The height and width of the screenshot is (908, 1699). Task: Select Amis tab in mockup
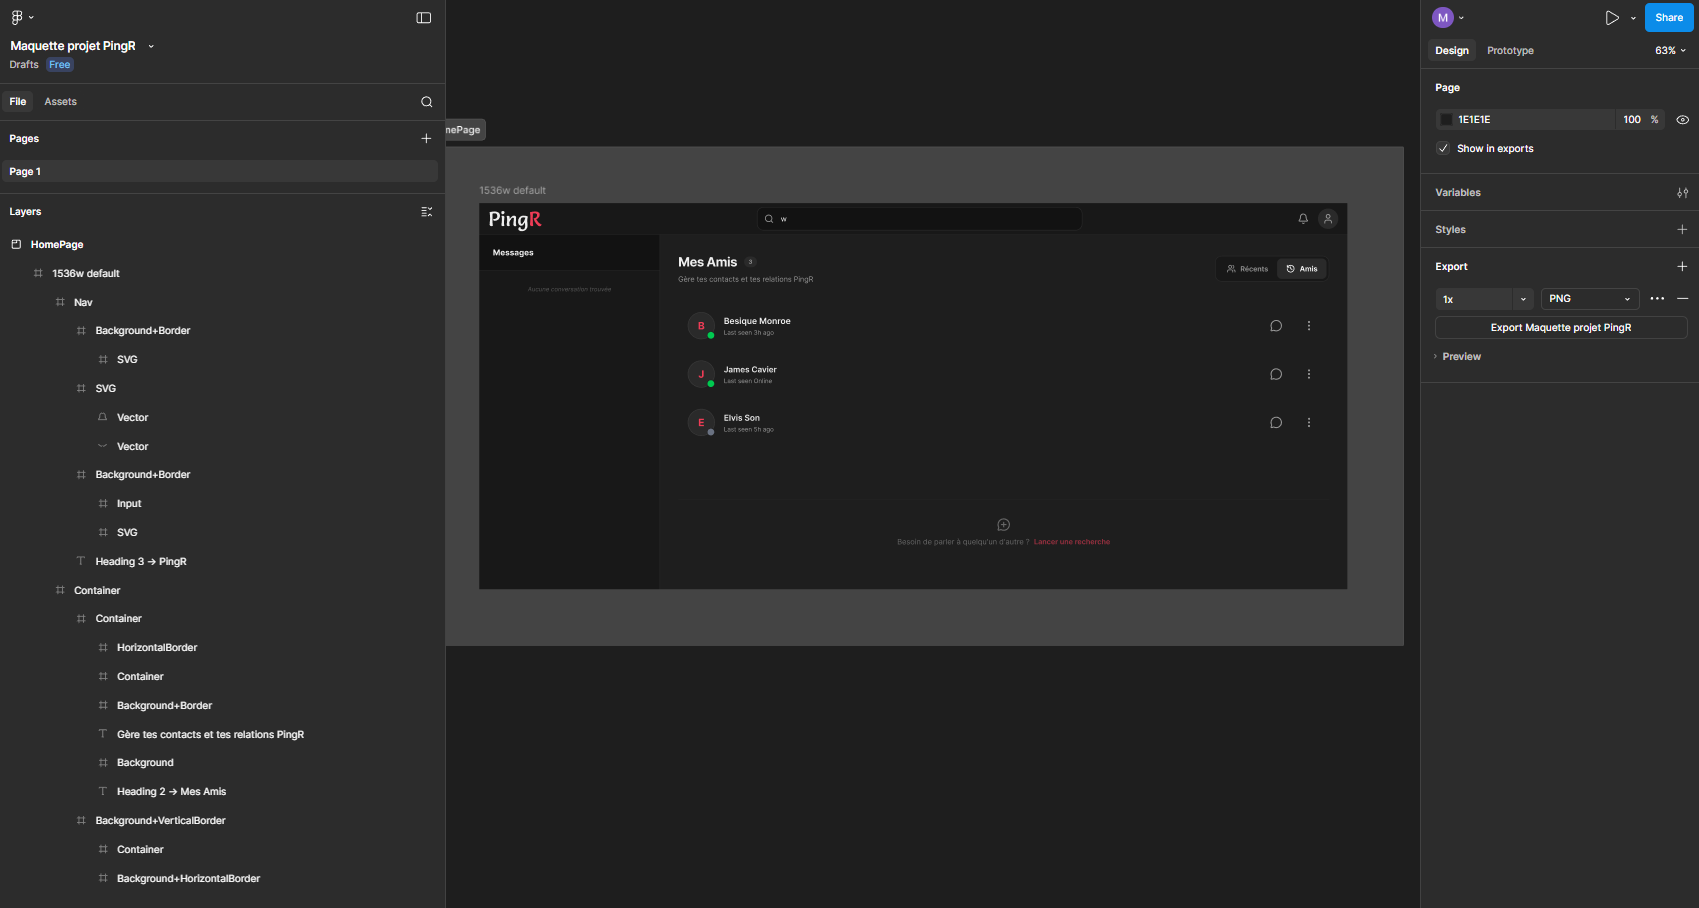point(1302,269)
